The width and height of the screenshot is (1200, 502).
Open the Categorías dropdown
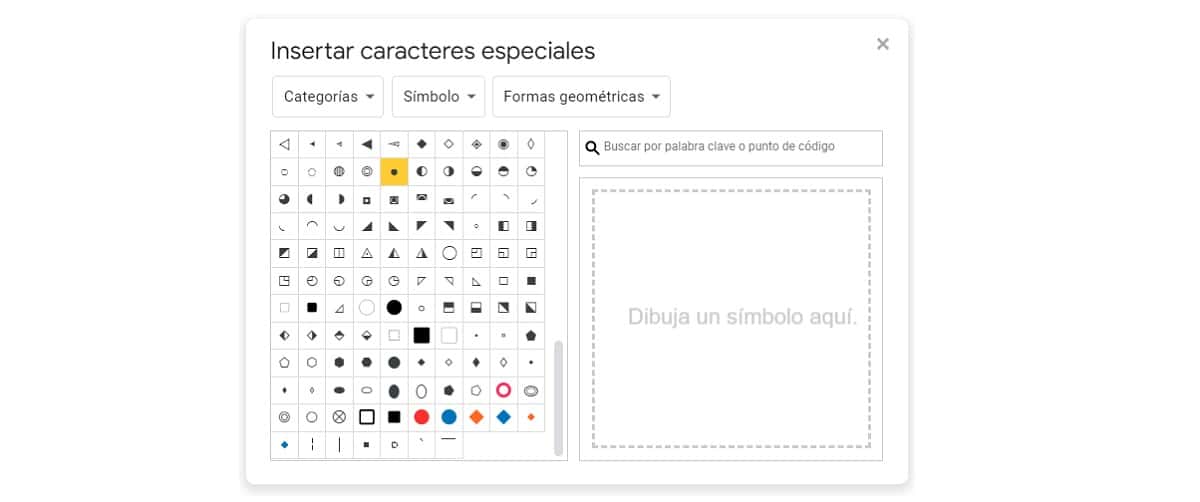coord(327,97)
